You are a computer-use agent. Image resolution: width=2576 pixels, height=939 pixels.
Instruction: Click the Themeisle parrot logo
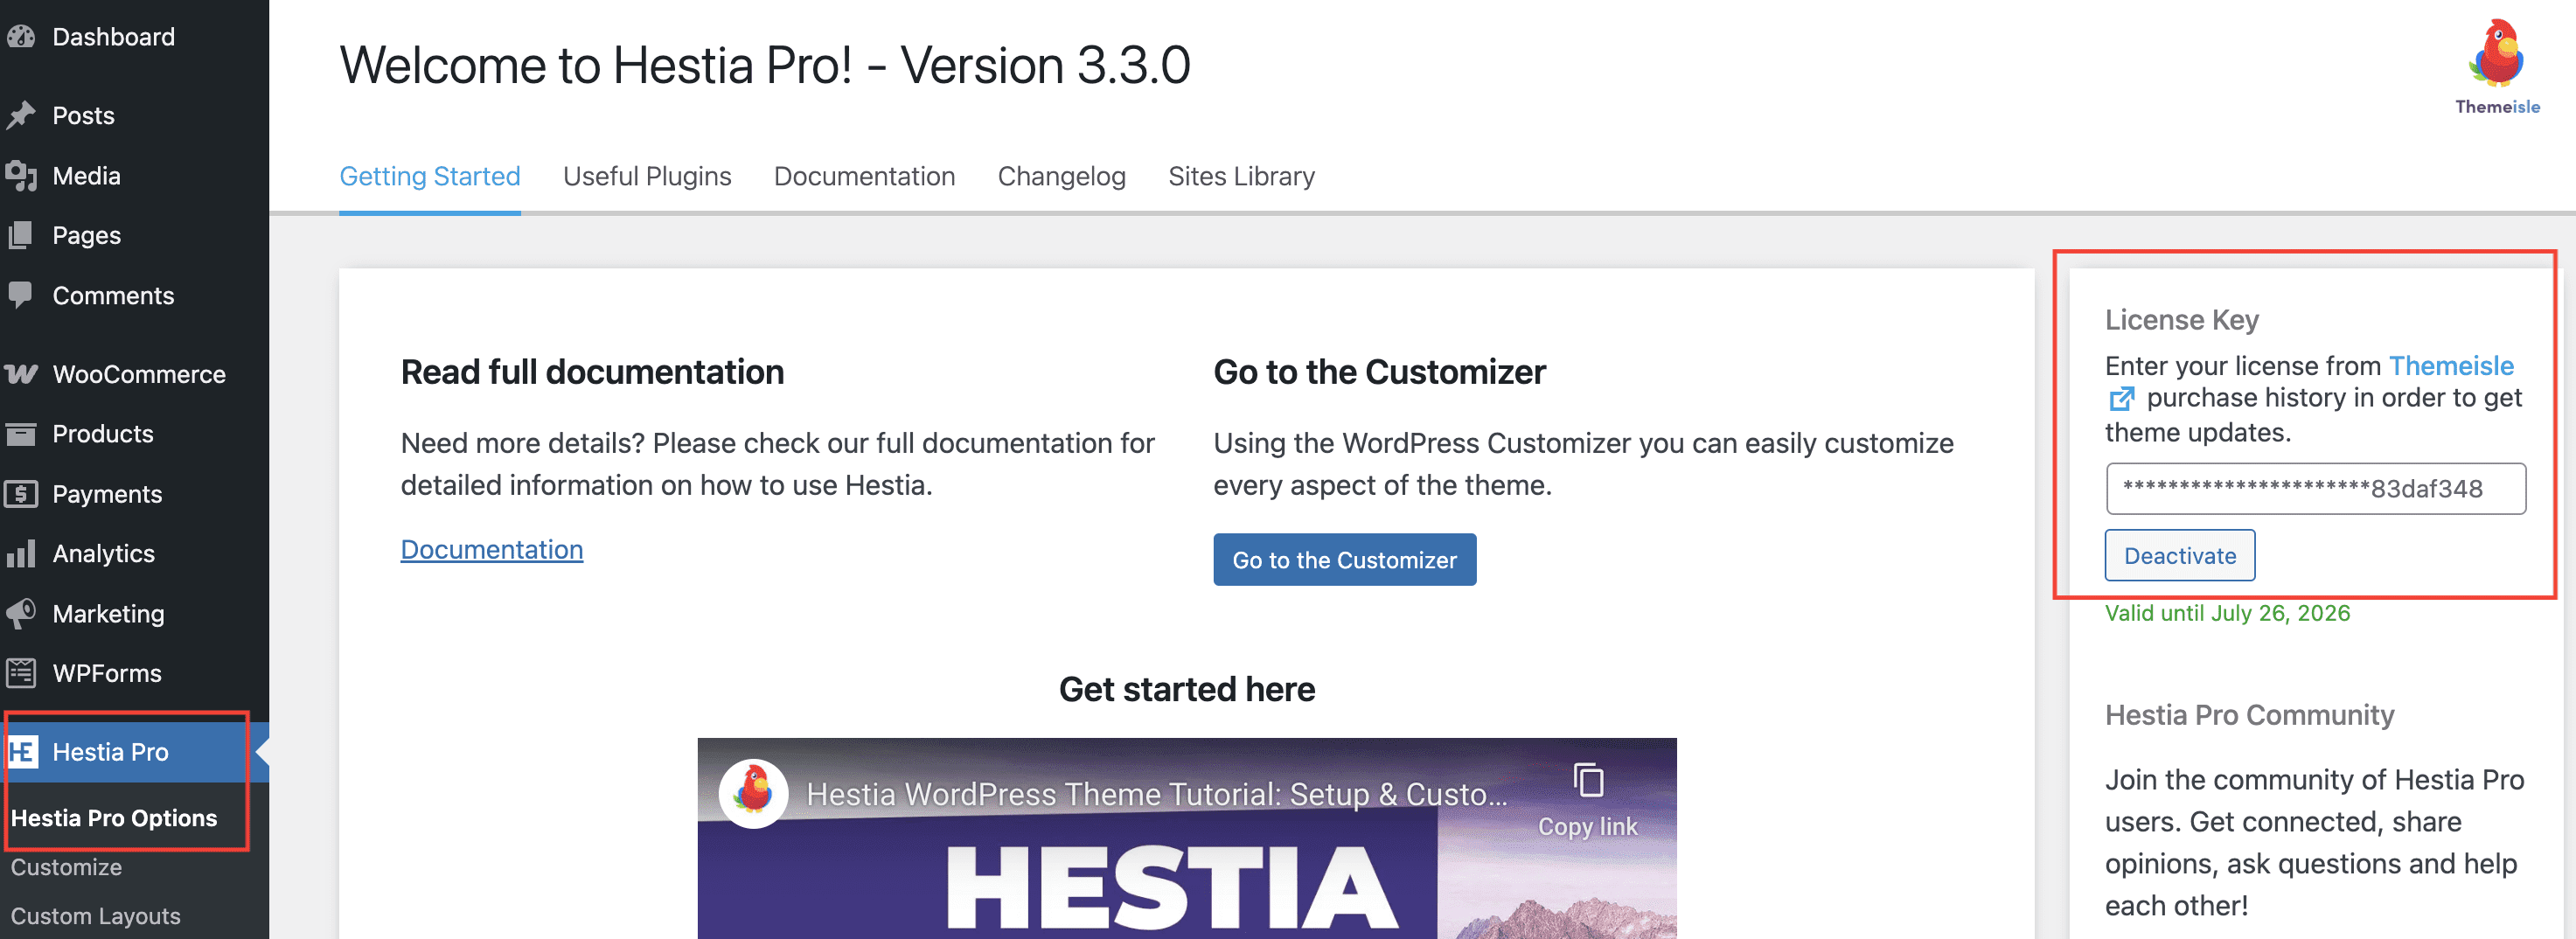[2496, 56]
